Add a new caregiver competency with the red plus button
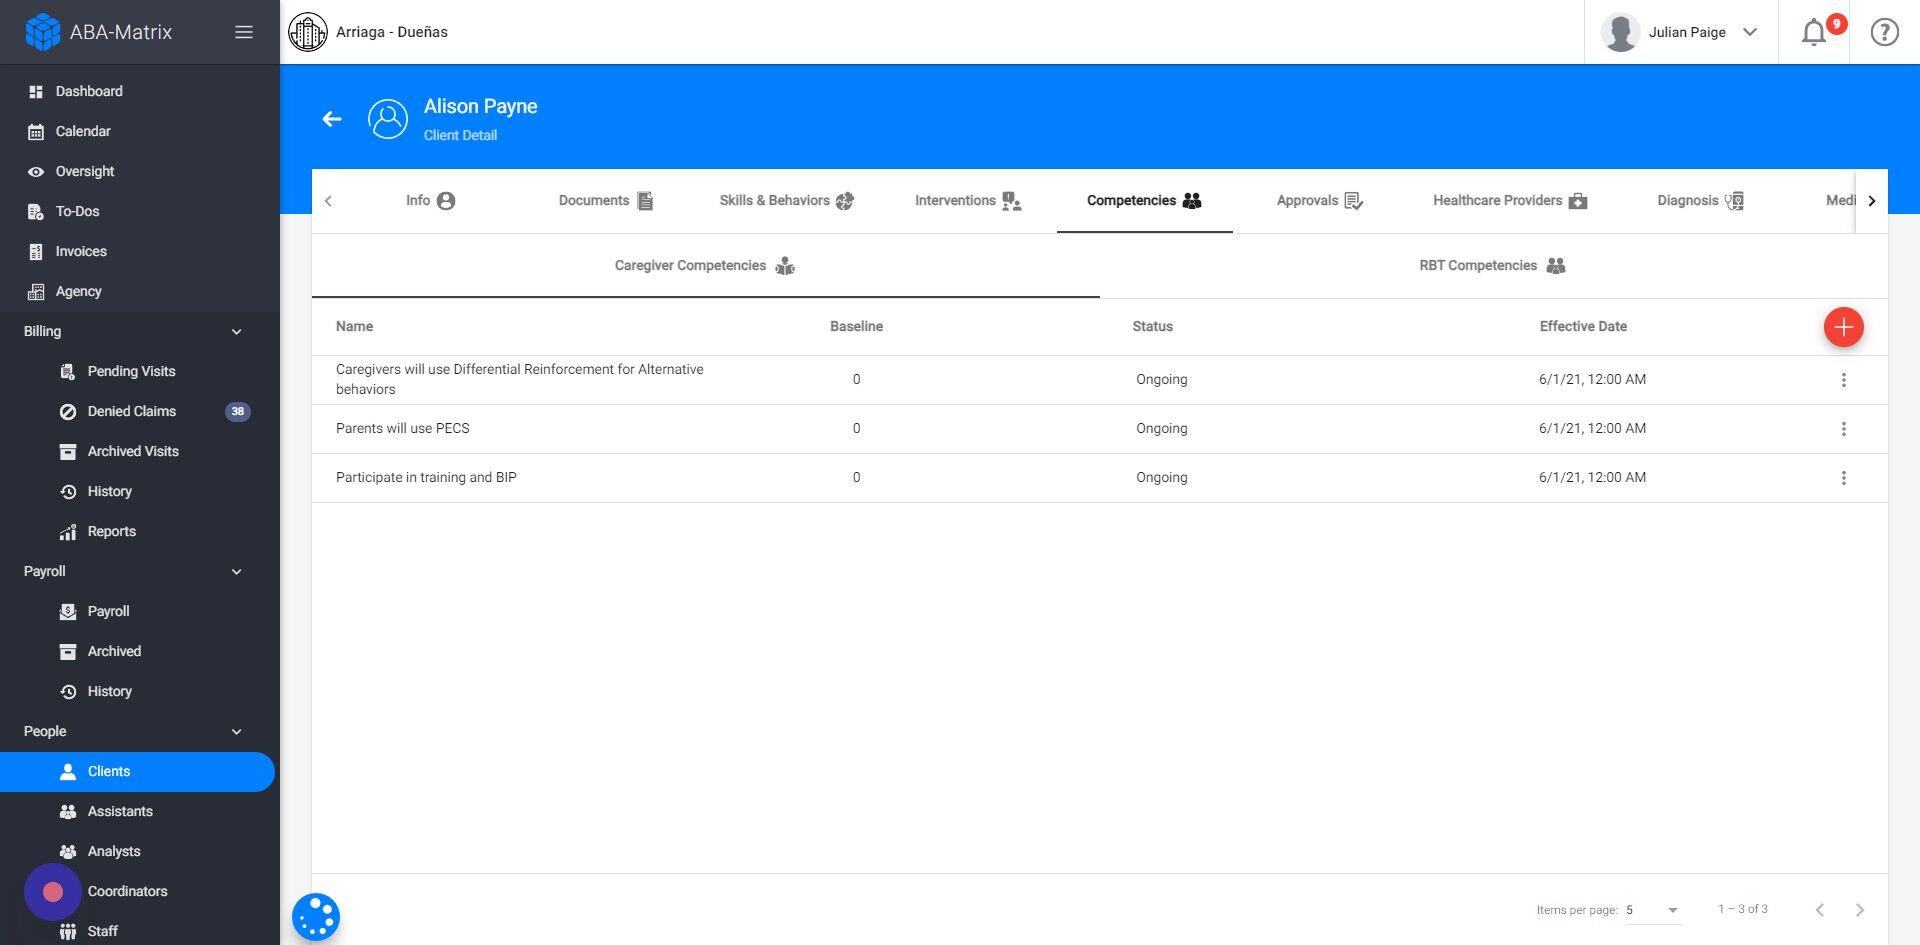The image size is (1920, 945). pyautogui.click(x=1843, y=327)
